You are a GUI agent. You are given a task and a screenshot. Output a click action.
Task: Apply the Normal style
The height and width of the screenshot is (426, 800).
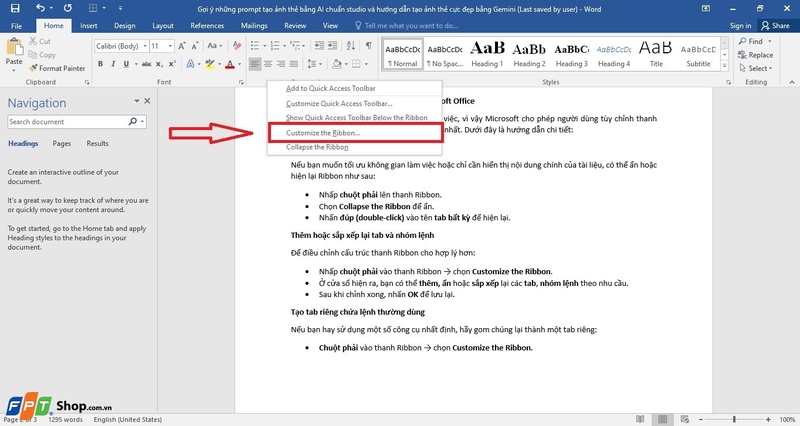pyautogui.click(x=403, y=54)
